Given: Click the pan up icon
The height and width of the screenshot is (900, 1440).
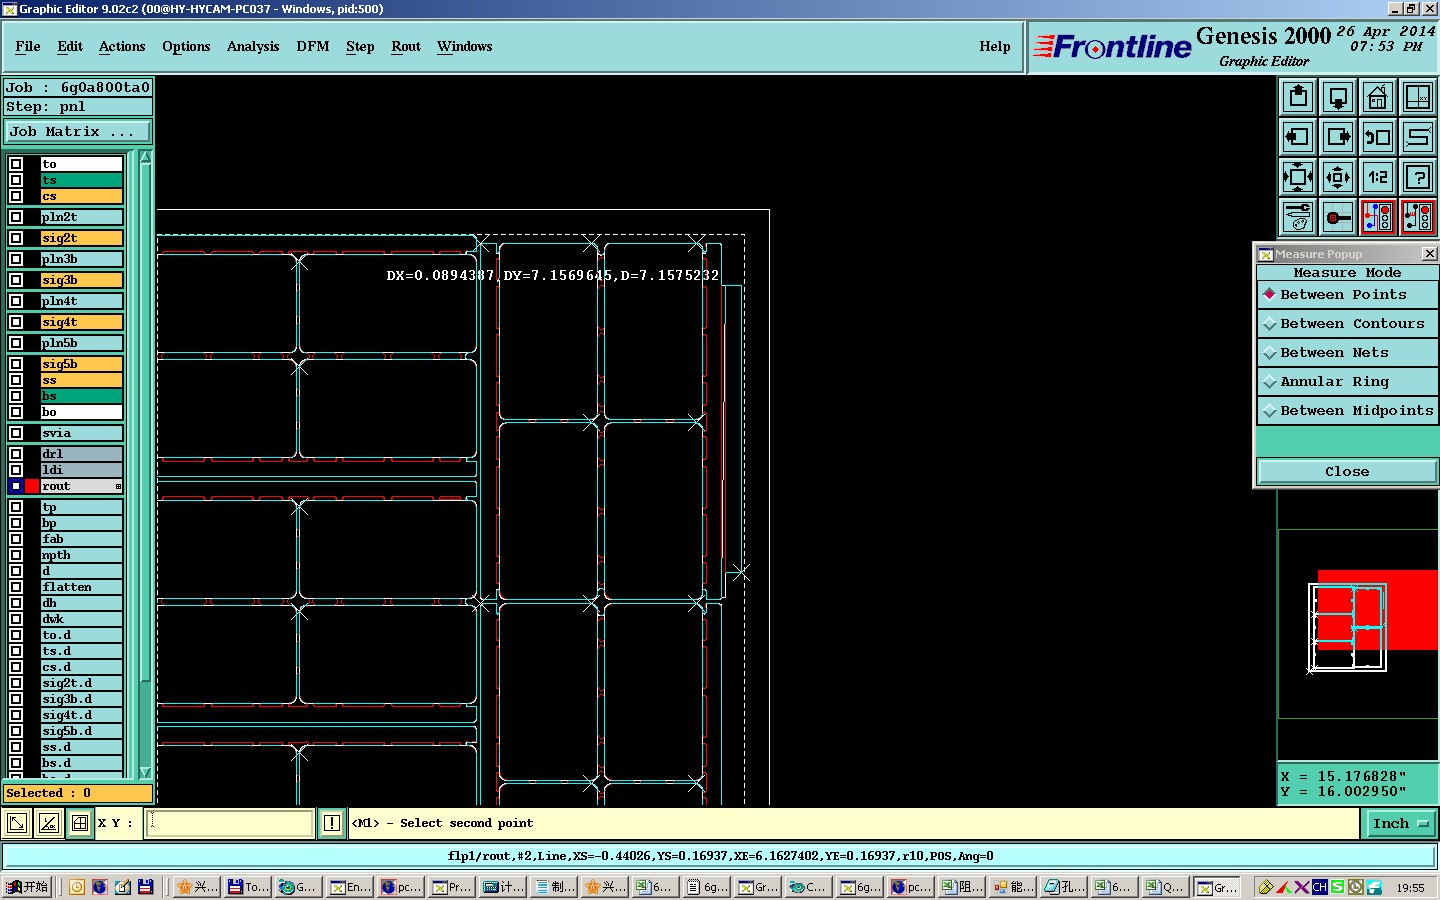Looking at the screenshot, I should (1298, 97).
